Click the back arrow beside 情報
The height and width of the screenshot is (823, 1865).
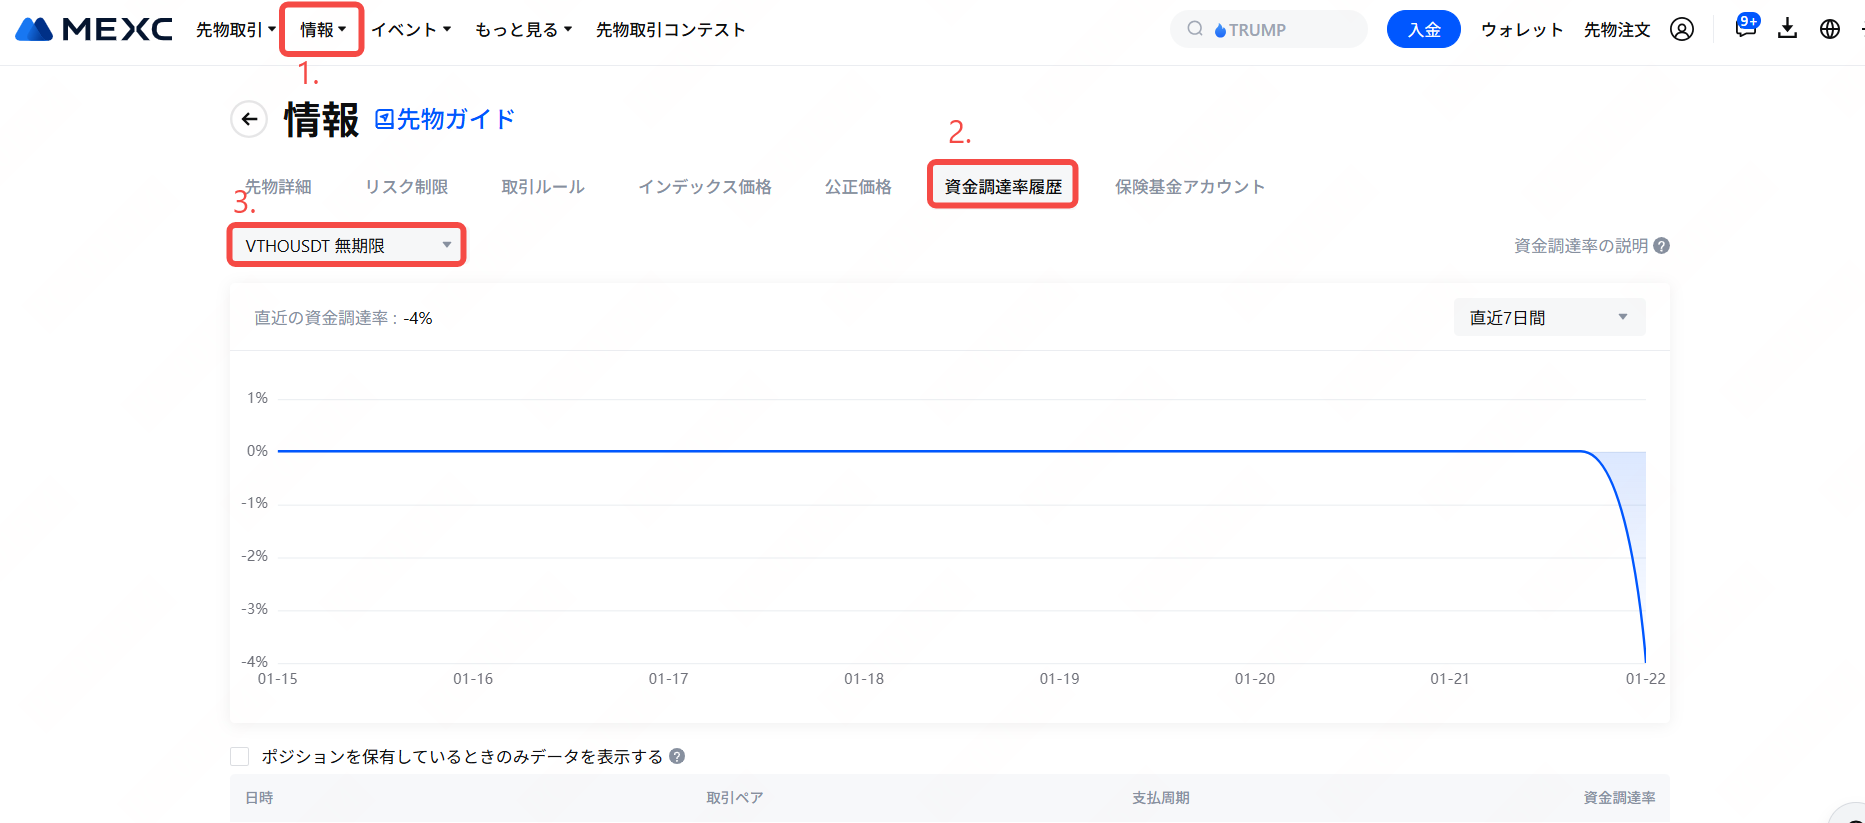coord(249,119)
